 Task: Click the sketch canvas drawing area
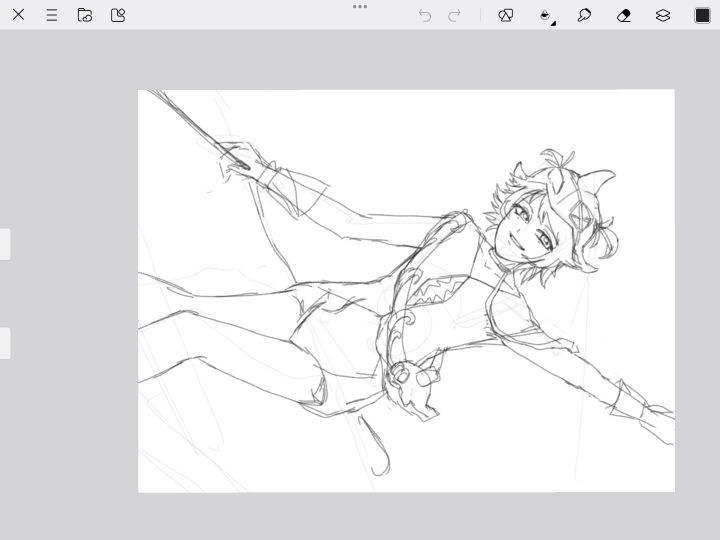406,291
